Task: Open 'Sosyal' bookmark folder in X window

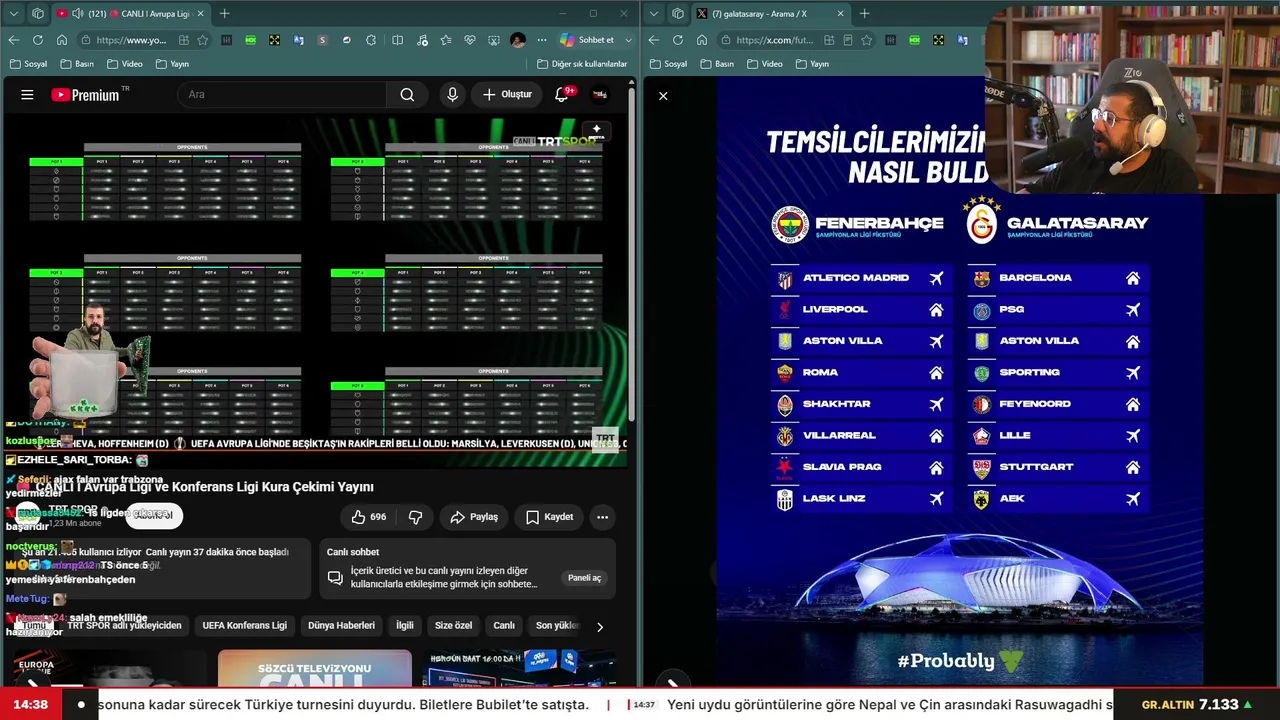Action: 667,64
